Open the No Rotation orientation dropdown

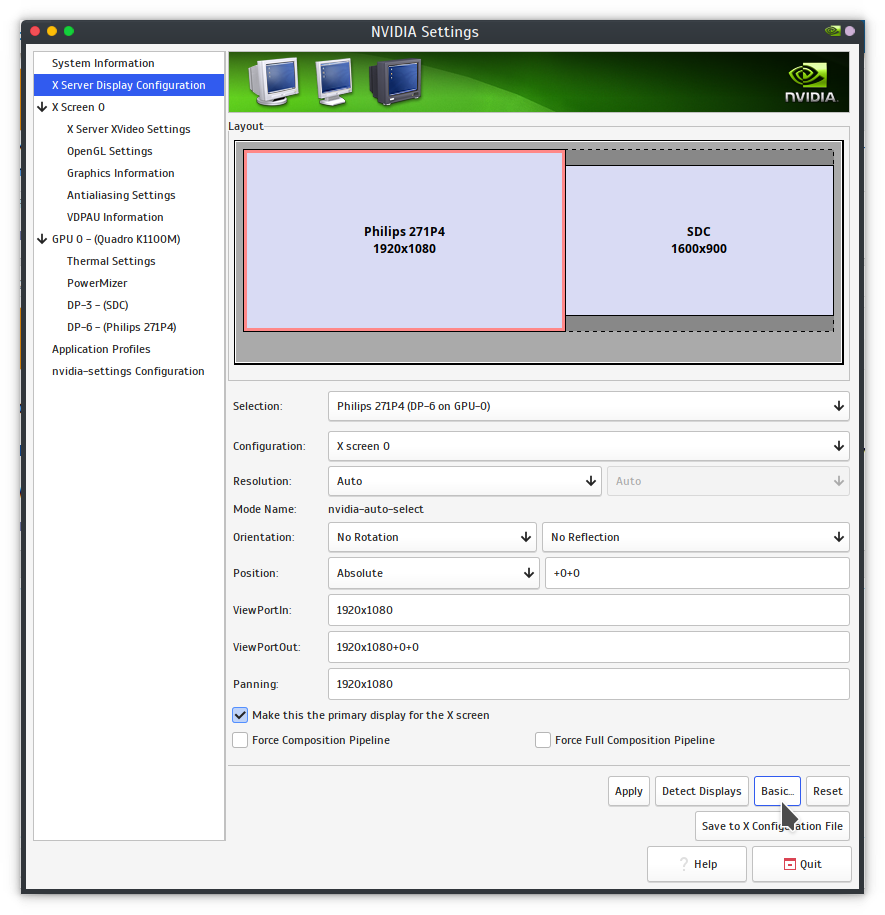tap(432, 537)
